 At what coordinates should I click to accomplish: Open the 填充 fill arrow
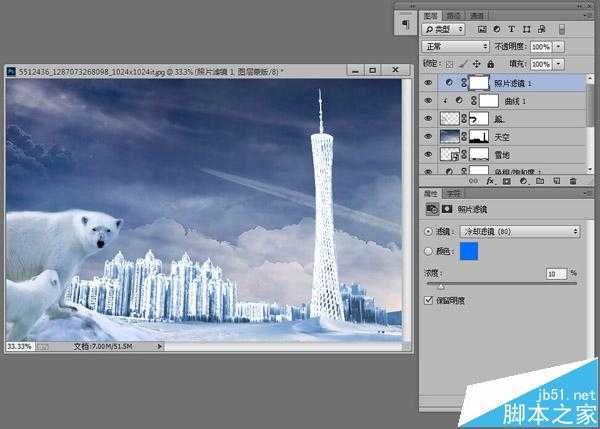[559, 64]
